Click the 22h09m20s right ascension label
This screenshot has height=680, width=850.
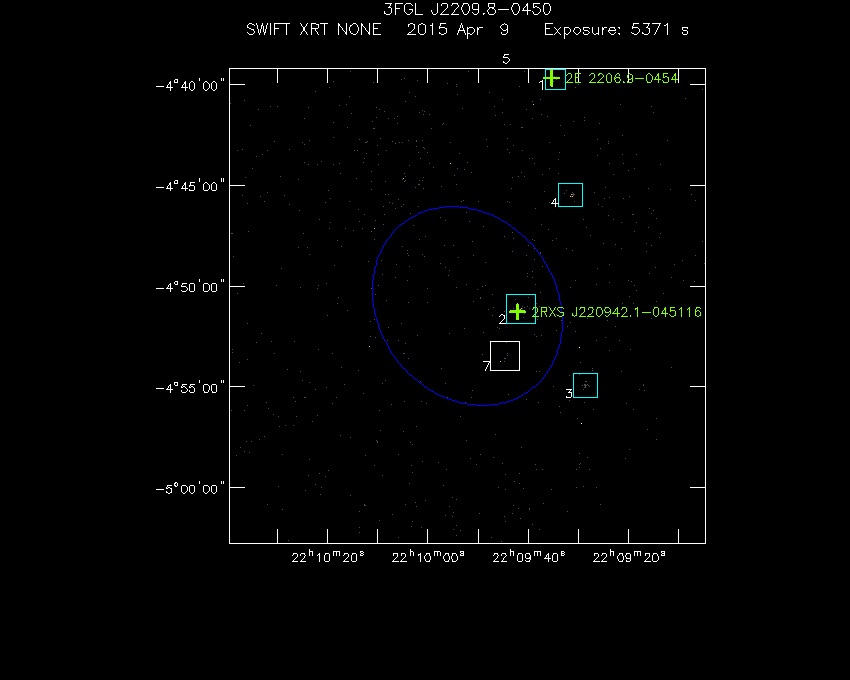629,557
